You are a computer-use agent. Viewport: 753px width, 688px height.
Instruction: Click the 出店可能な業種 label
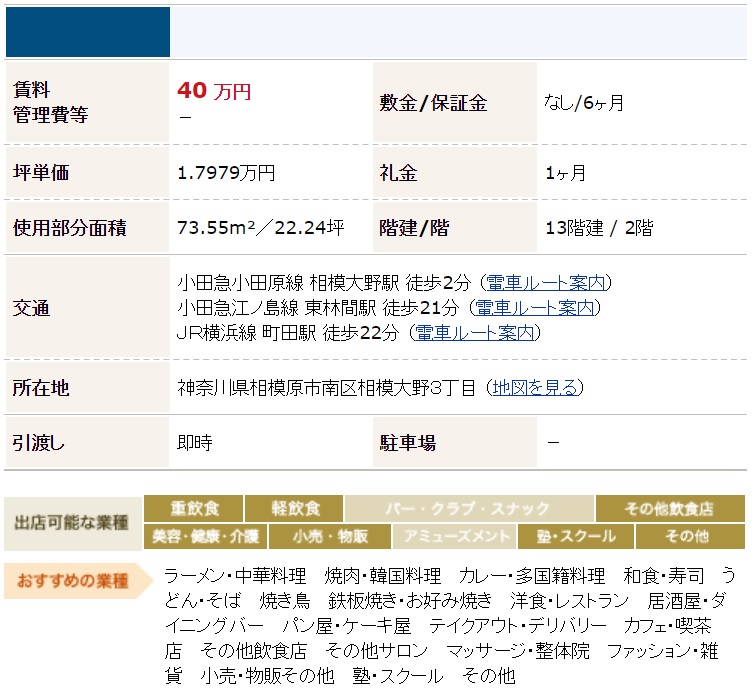pos(72,522)
